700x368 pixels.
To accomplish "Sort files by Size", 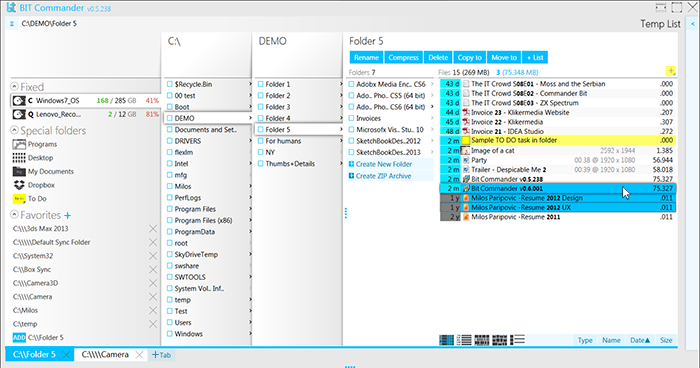I will point(666,340).
